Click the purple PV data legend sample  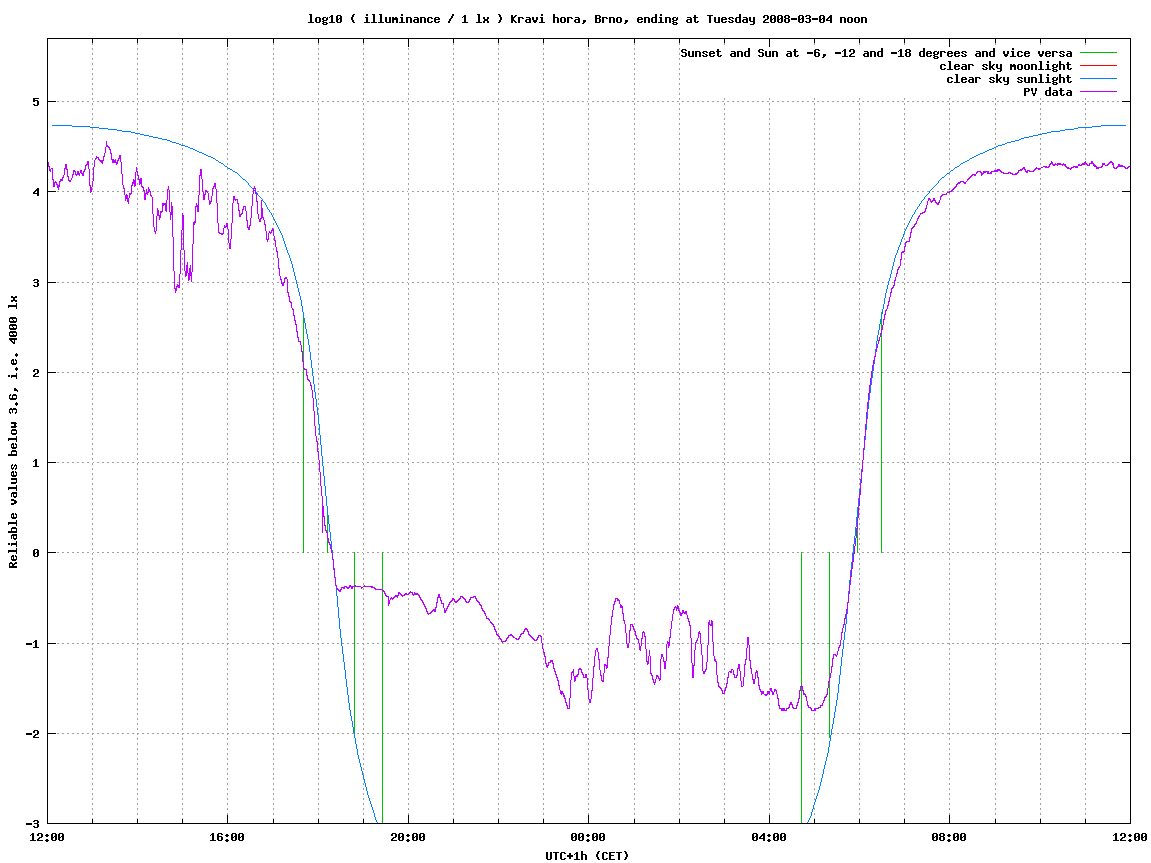pos(1098,92)
